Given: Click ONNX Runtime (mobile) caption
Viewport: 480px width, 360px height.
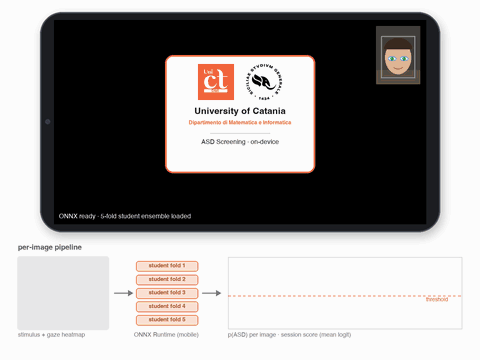Looking at the screenshot, I should pos(166,334).
